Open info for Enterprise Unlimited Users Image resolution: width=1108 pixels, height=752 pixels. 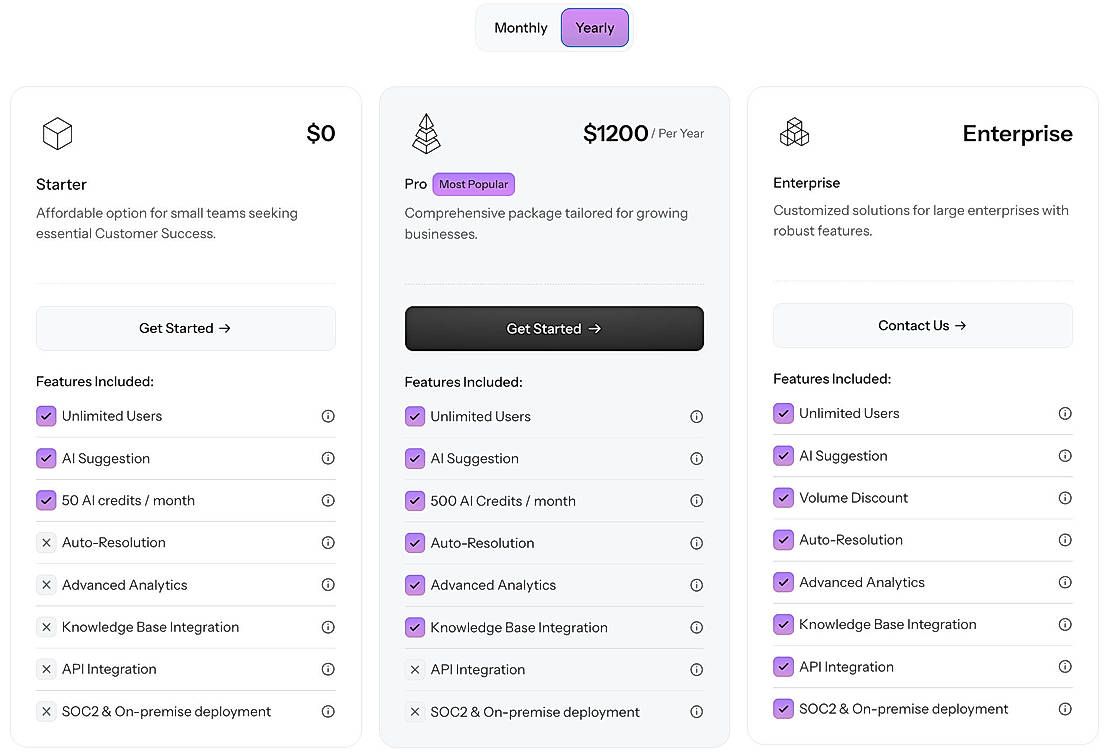(1066, 413)
